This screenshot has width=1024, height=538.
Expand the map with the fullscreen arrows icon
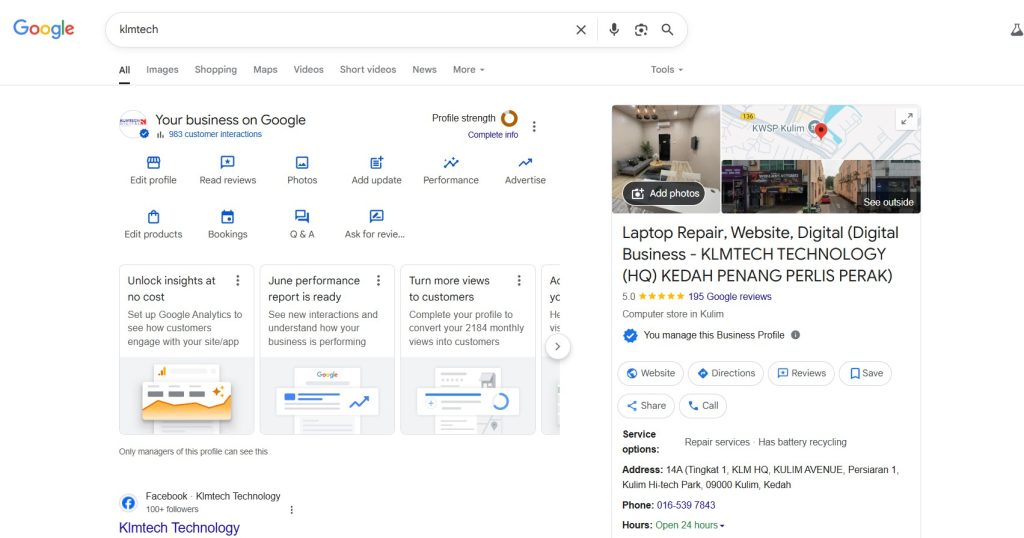coord(907,119)
